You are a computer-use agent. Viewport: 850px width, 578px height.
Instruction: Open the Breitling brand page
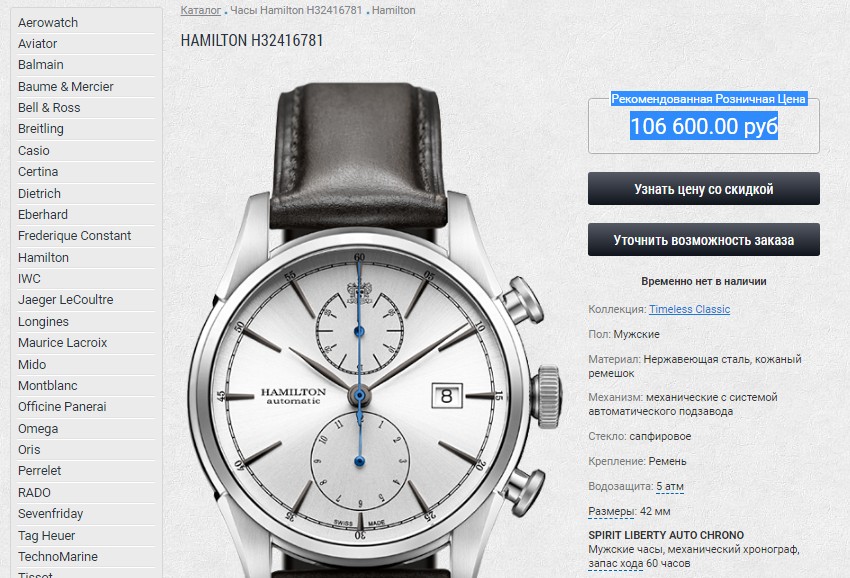click(41, 129)
